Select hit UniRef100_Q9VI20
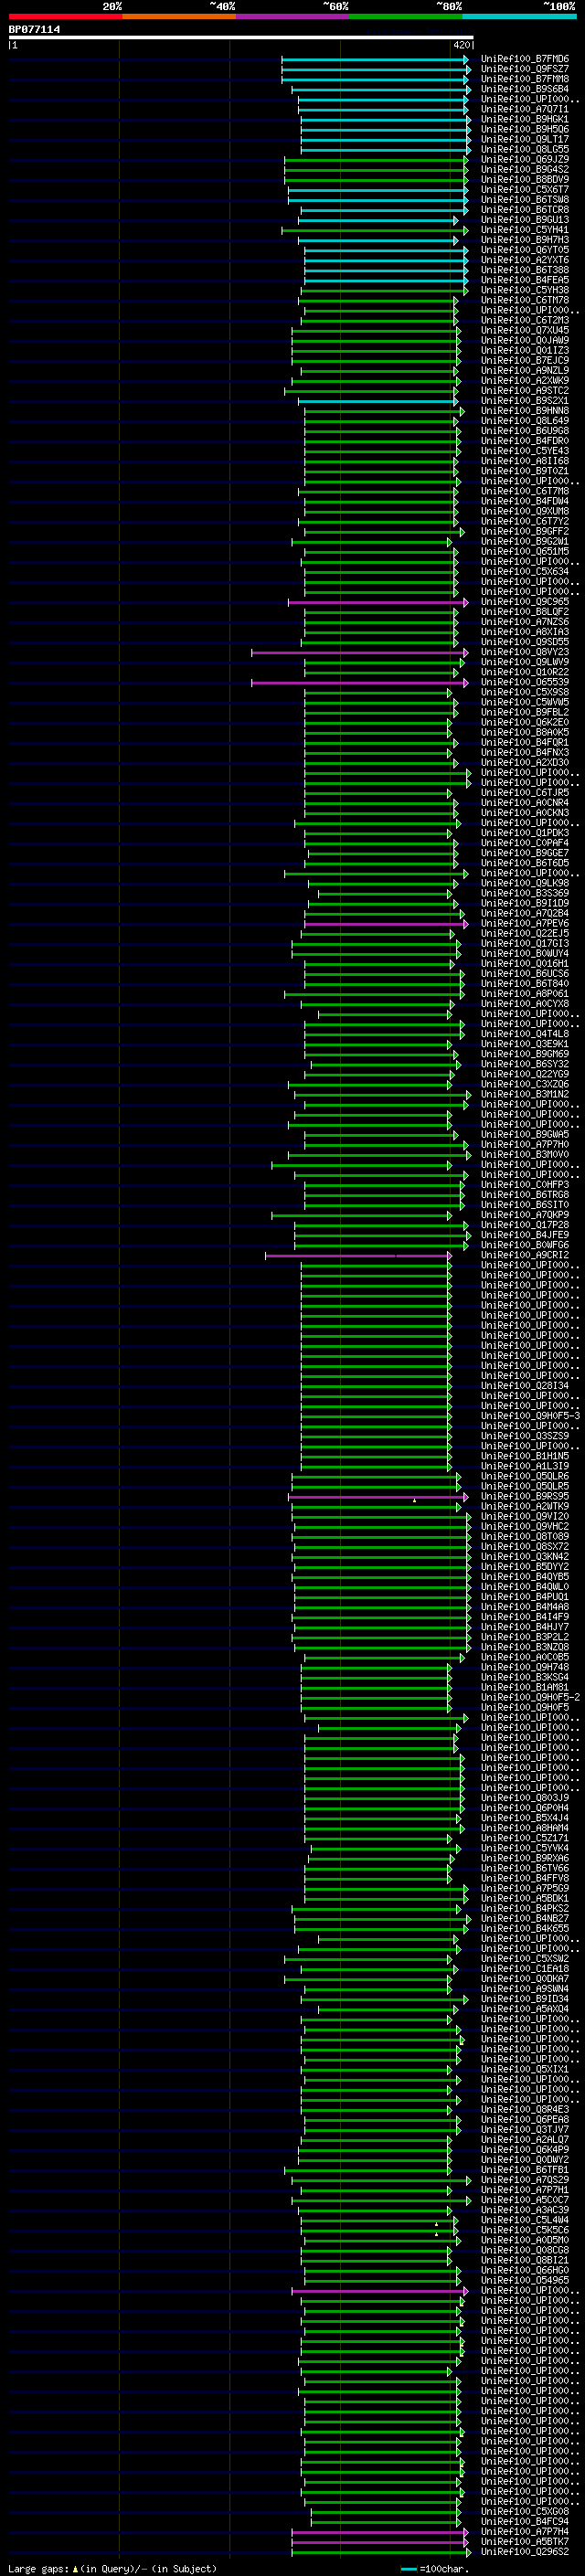The width and height of the screenshot is (585, 2576). click(x=525, y=1516)
